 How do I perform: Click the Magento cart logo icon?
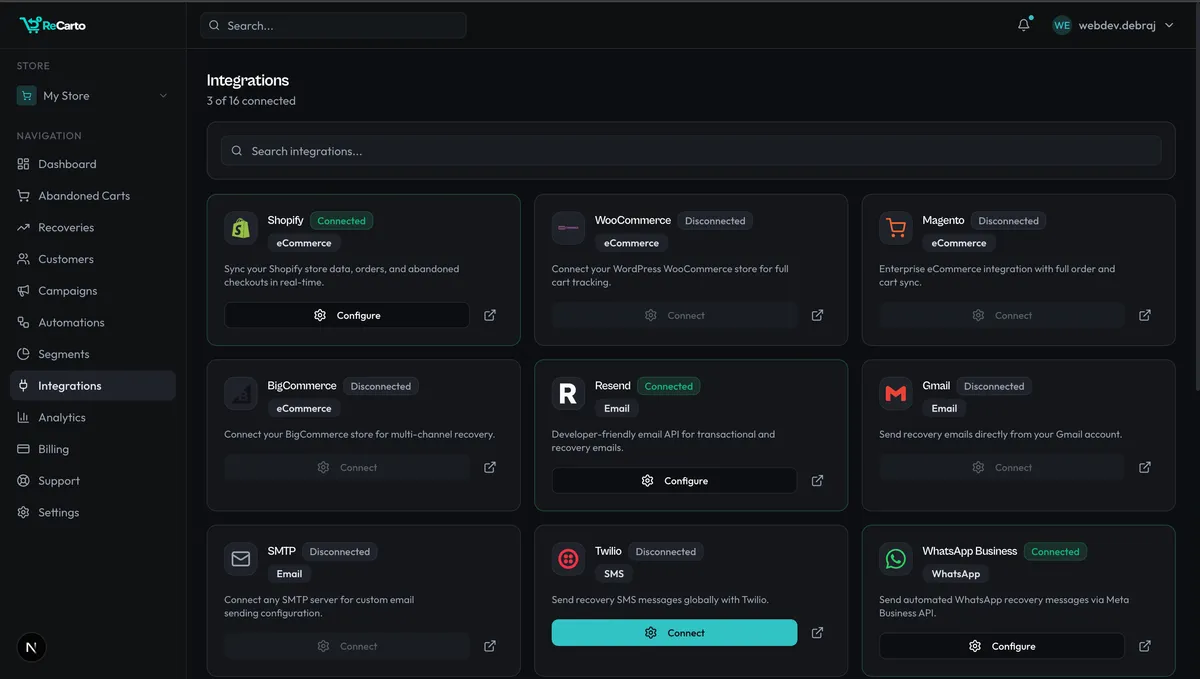click(896, 228)
